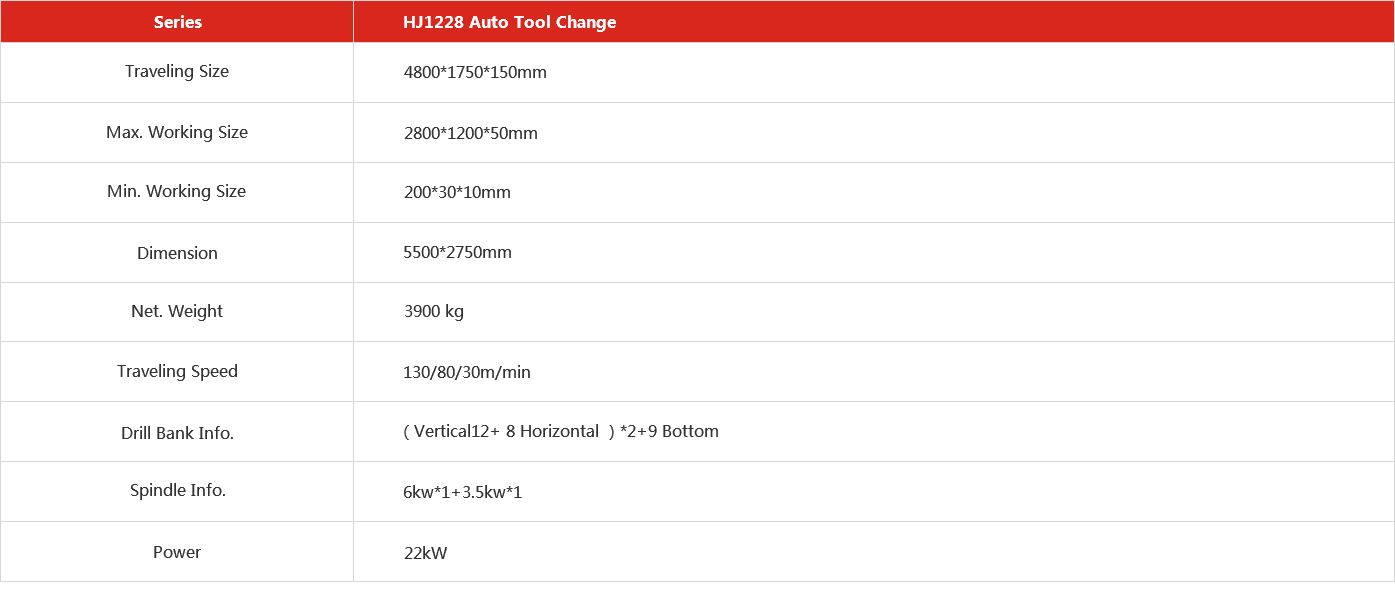Click the 22kW power value

pos(425,553)
